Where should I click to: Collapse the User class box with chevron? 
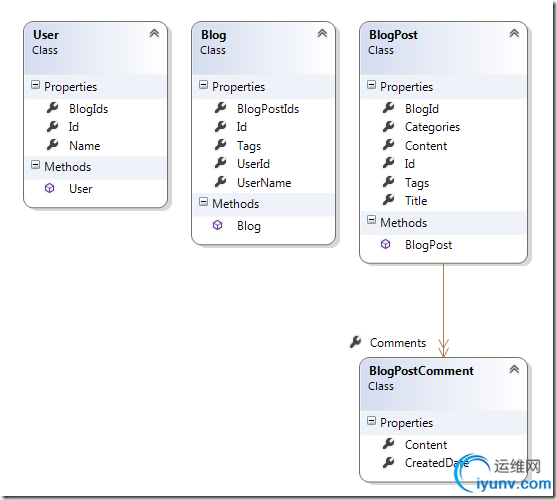tap(154, 33)
